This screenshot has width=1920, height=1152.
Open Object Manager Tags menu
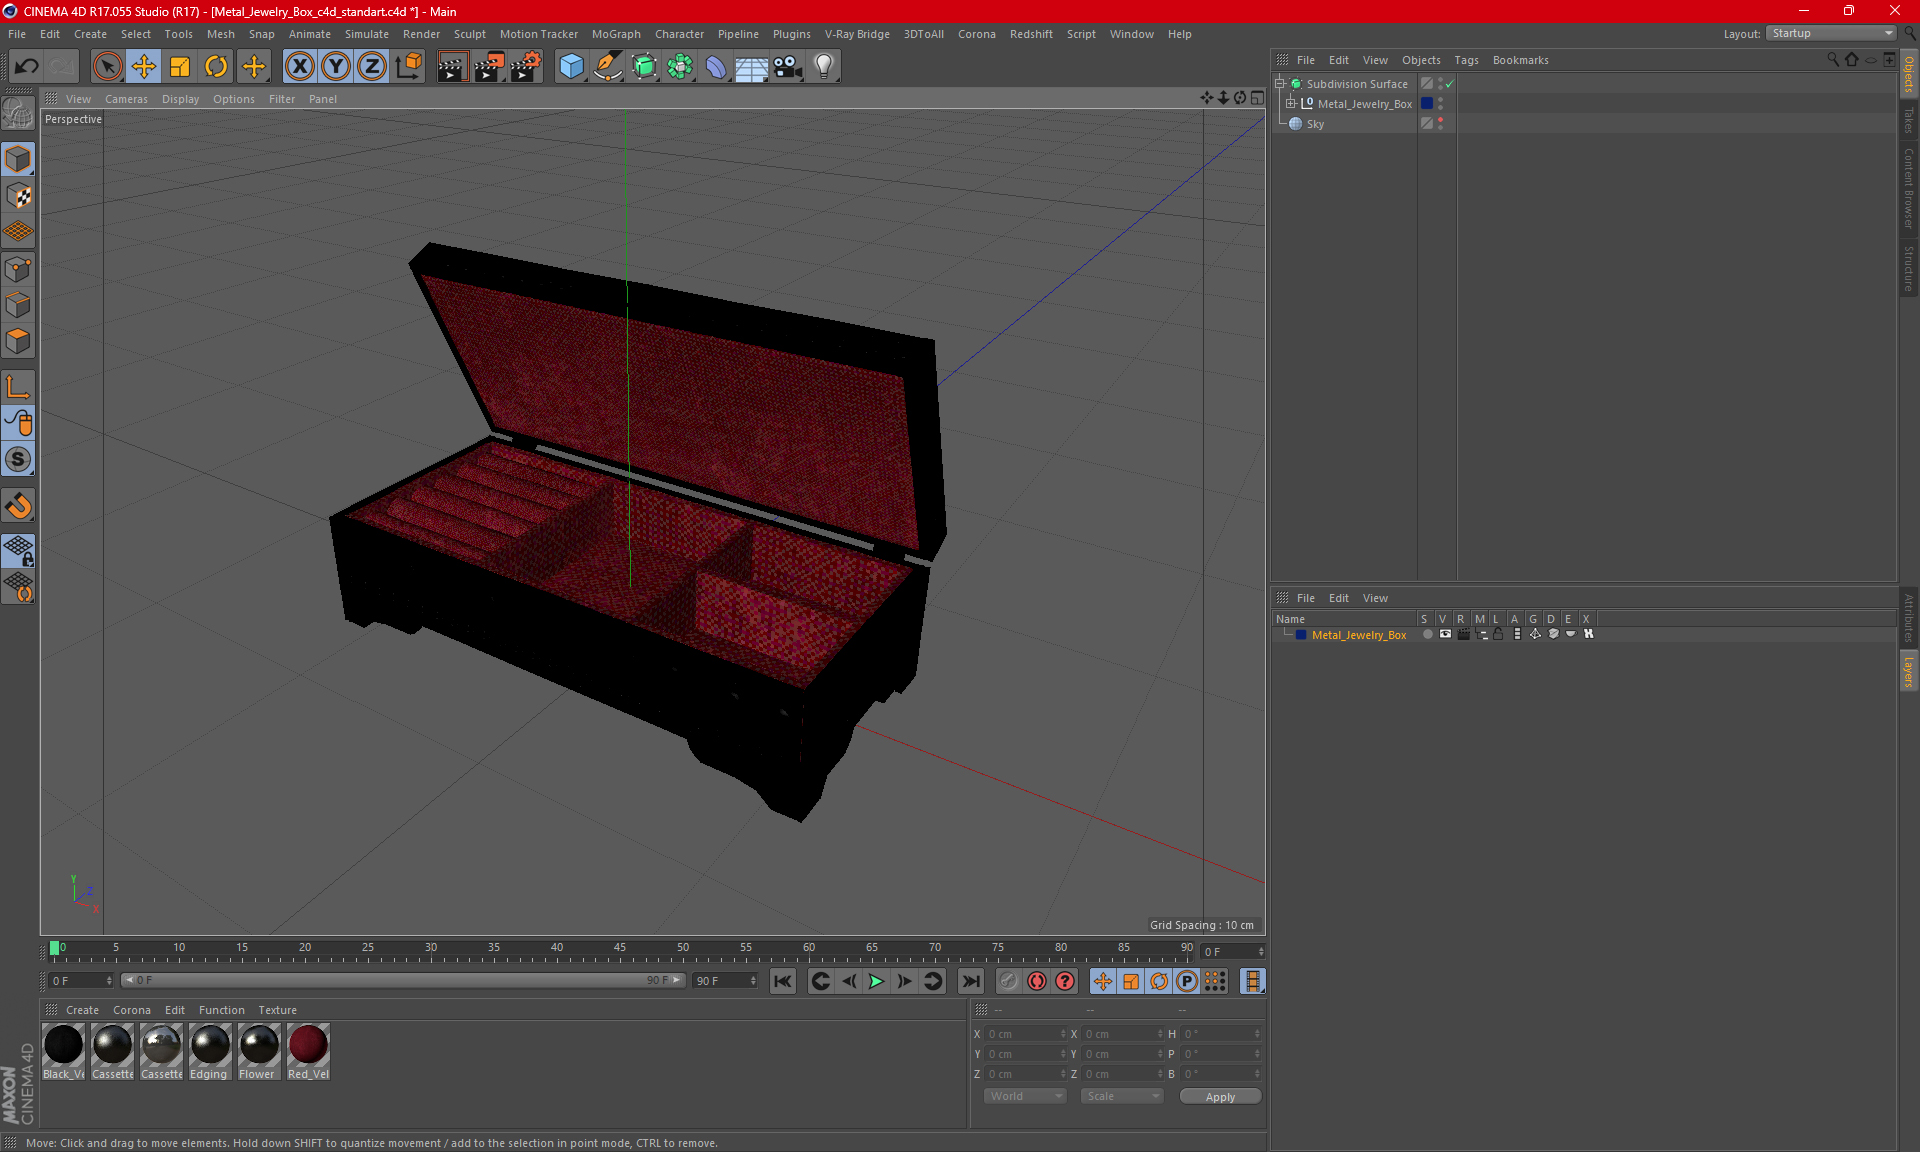pyautogui.click(x=1466, y=60)
